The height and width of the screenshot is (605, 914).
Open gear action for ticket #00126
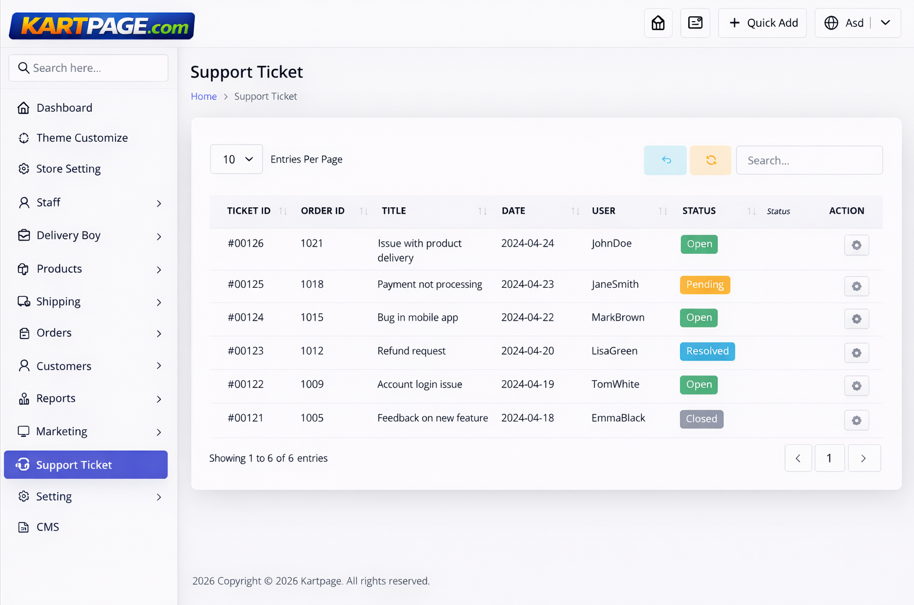[856, 245]
